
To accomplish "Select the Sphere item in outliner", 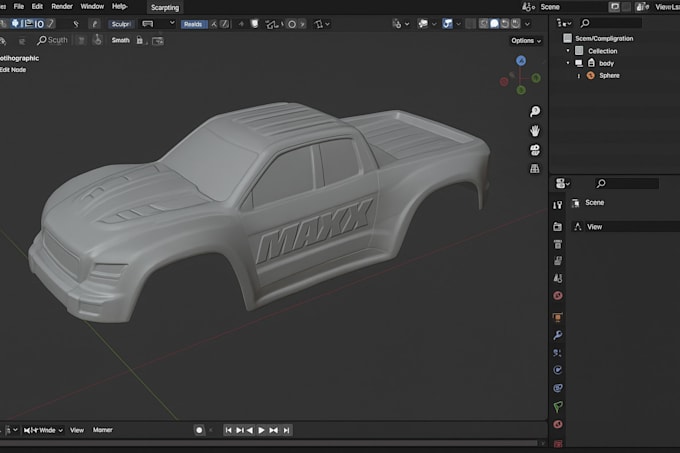I will tap(609, 75).
